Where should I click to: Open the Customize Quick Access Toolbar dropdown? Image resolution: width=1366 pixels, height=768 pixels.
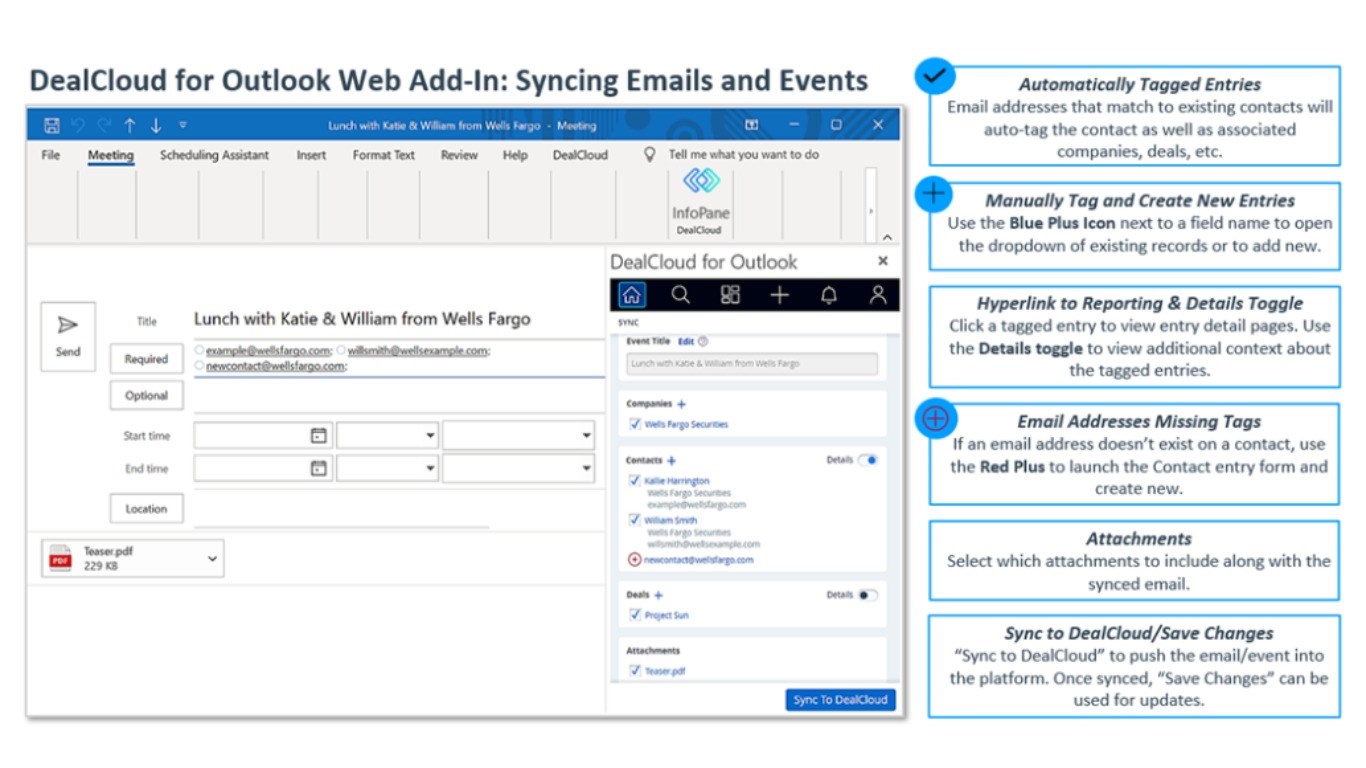click(x=182, y=126)
